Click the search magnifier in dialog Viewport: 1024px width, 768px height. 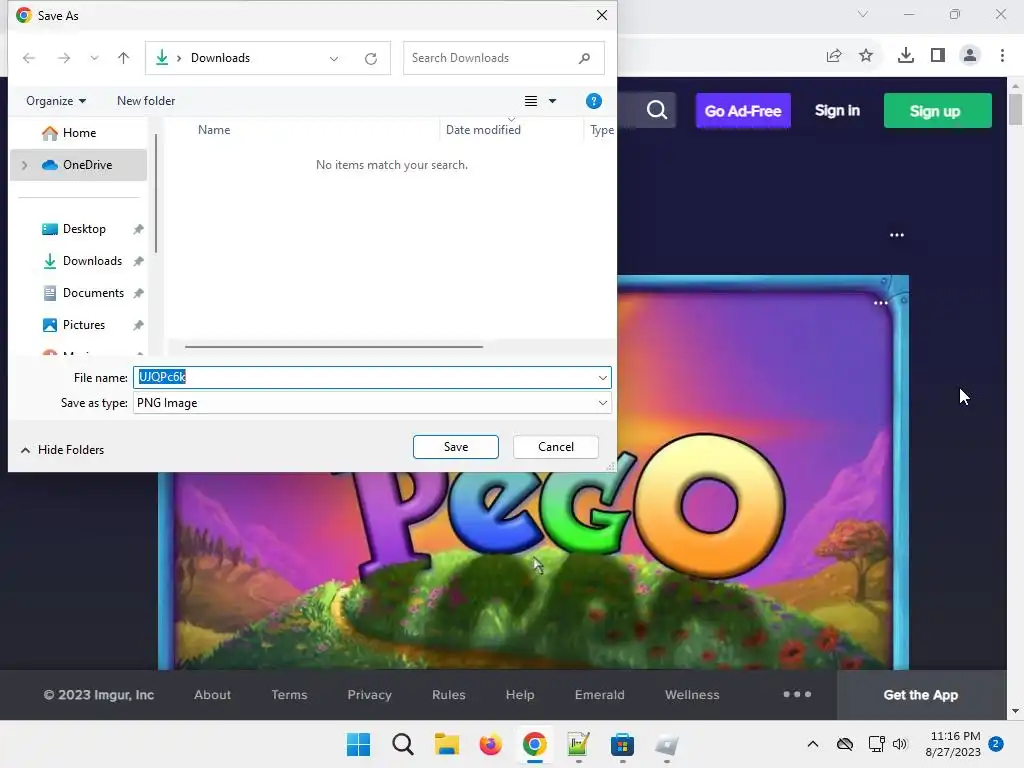click(x=584, y=58)
